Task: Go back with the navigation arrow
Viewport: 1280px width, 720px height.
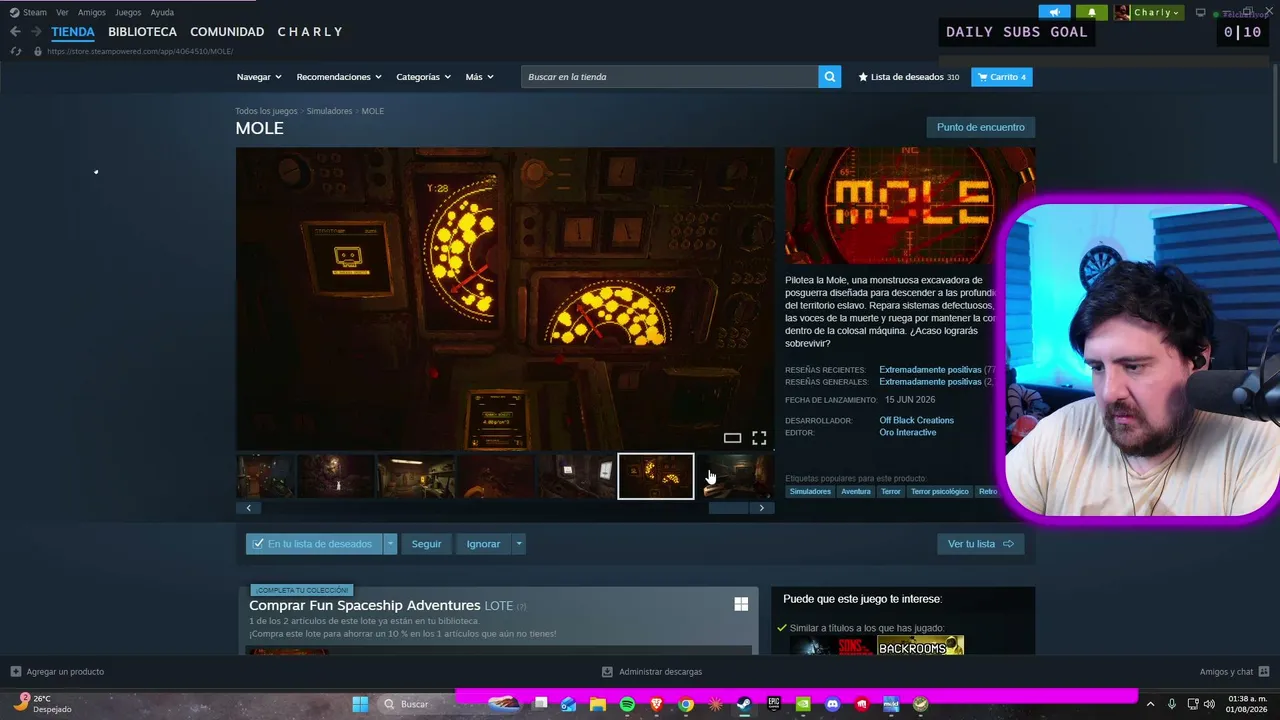Action: (x=15, y=32)
